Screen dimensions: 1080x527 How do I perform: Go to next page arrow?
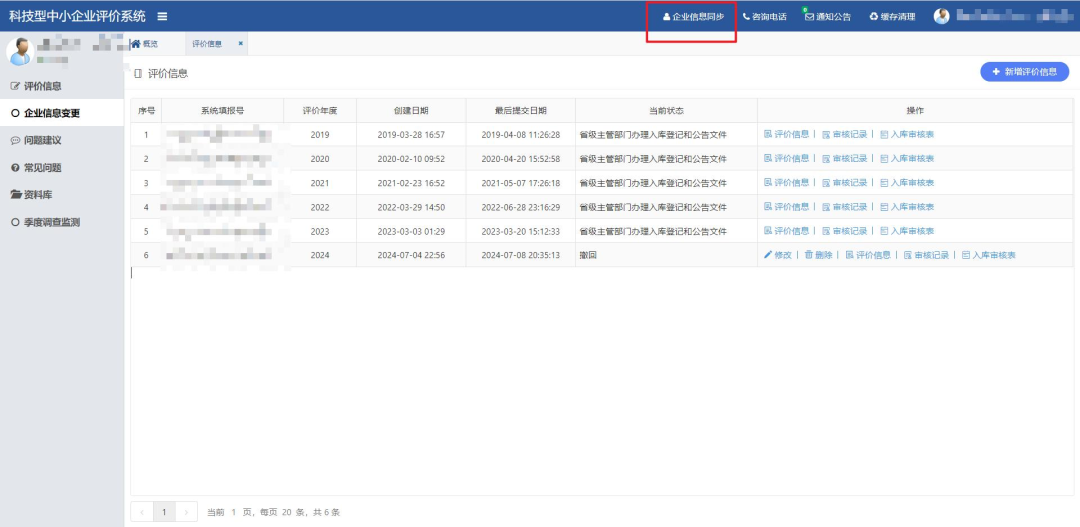coord(186,512)
